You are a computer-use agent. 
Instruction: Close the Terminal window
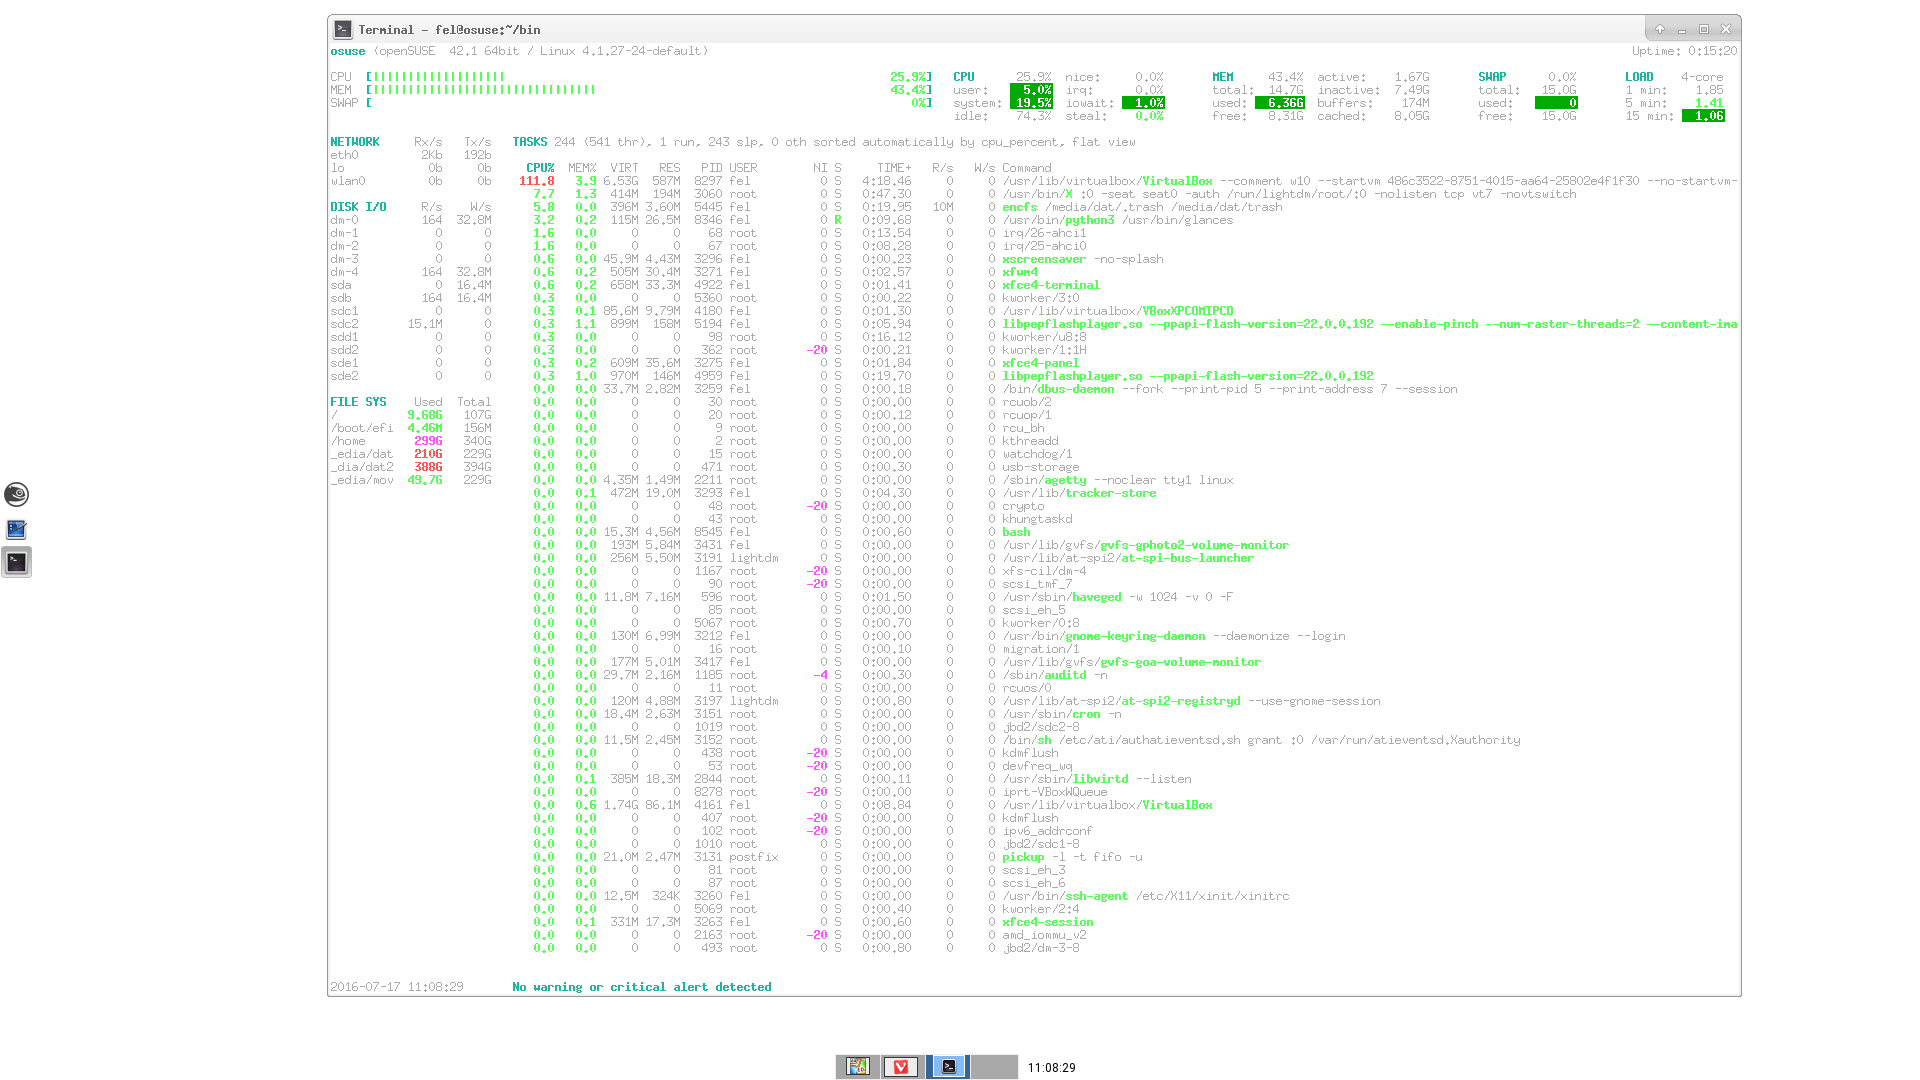point(1726,29)
